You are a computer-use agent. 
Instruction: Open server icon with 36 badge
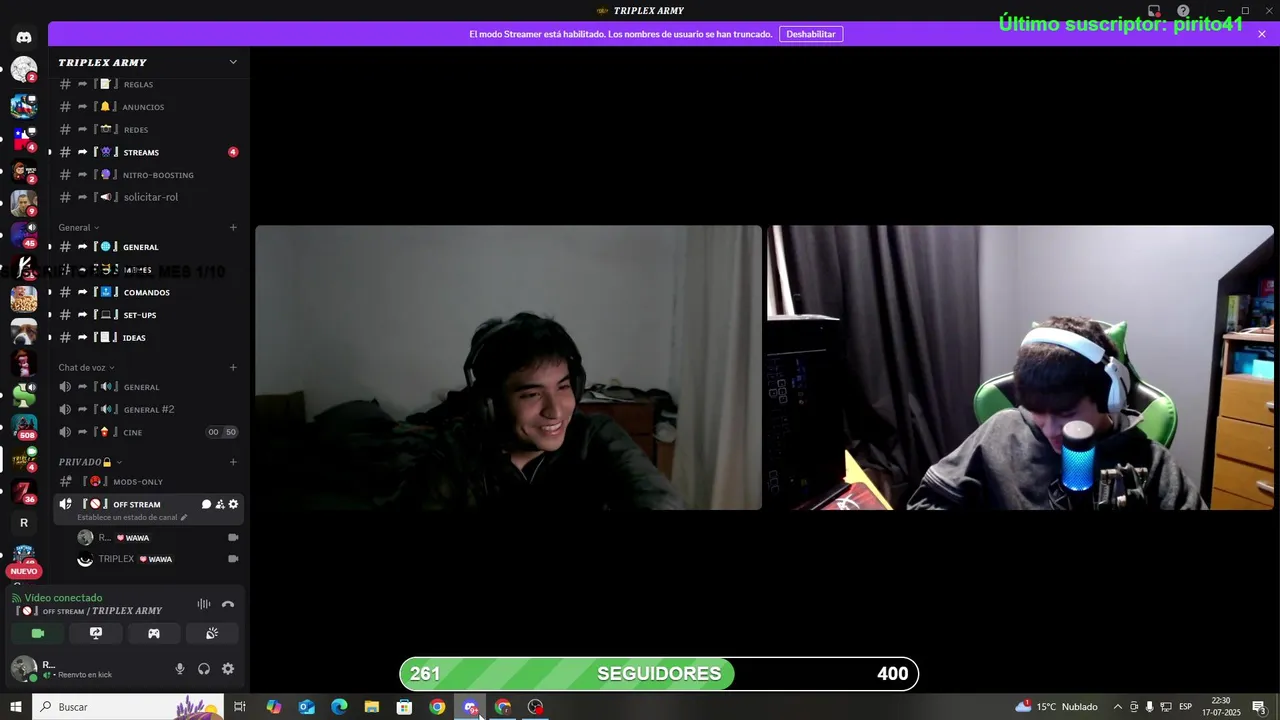pos(24,491)
